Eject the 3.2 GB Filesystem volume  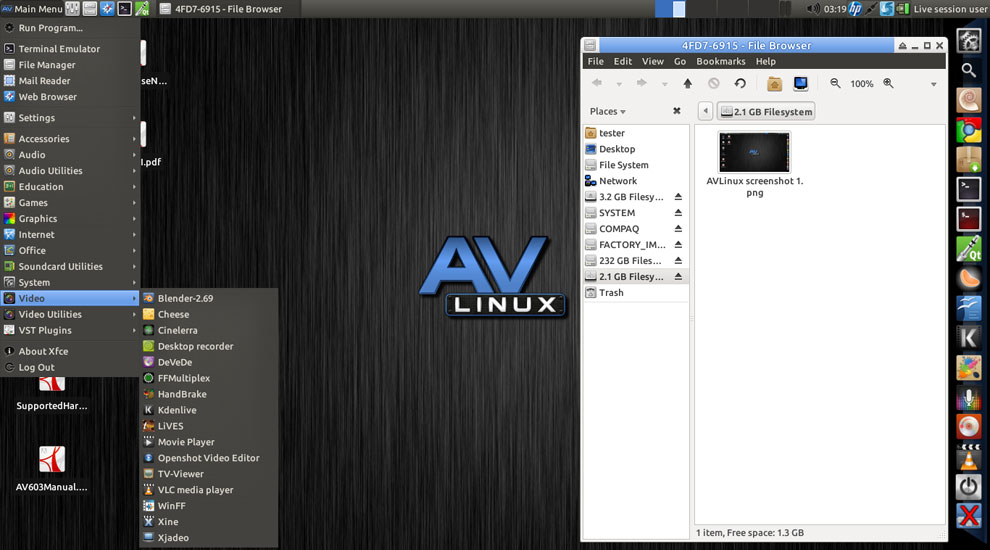pos(678,197)
